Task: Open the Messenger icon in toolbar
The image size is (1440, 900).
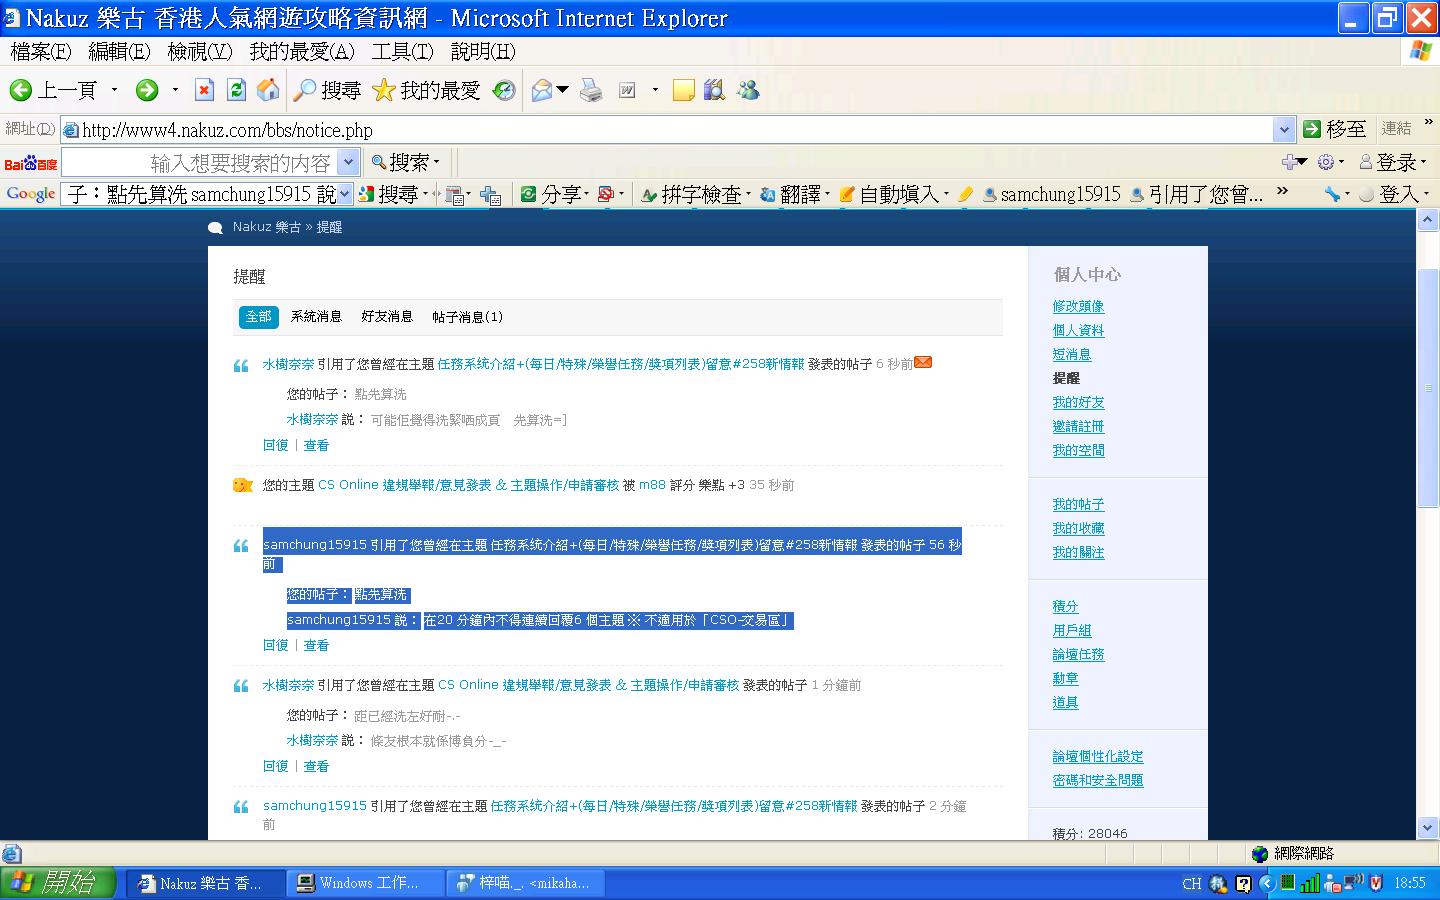Action: [748, 91]
